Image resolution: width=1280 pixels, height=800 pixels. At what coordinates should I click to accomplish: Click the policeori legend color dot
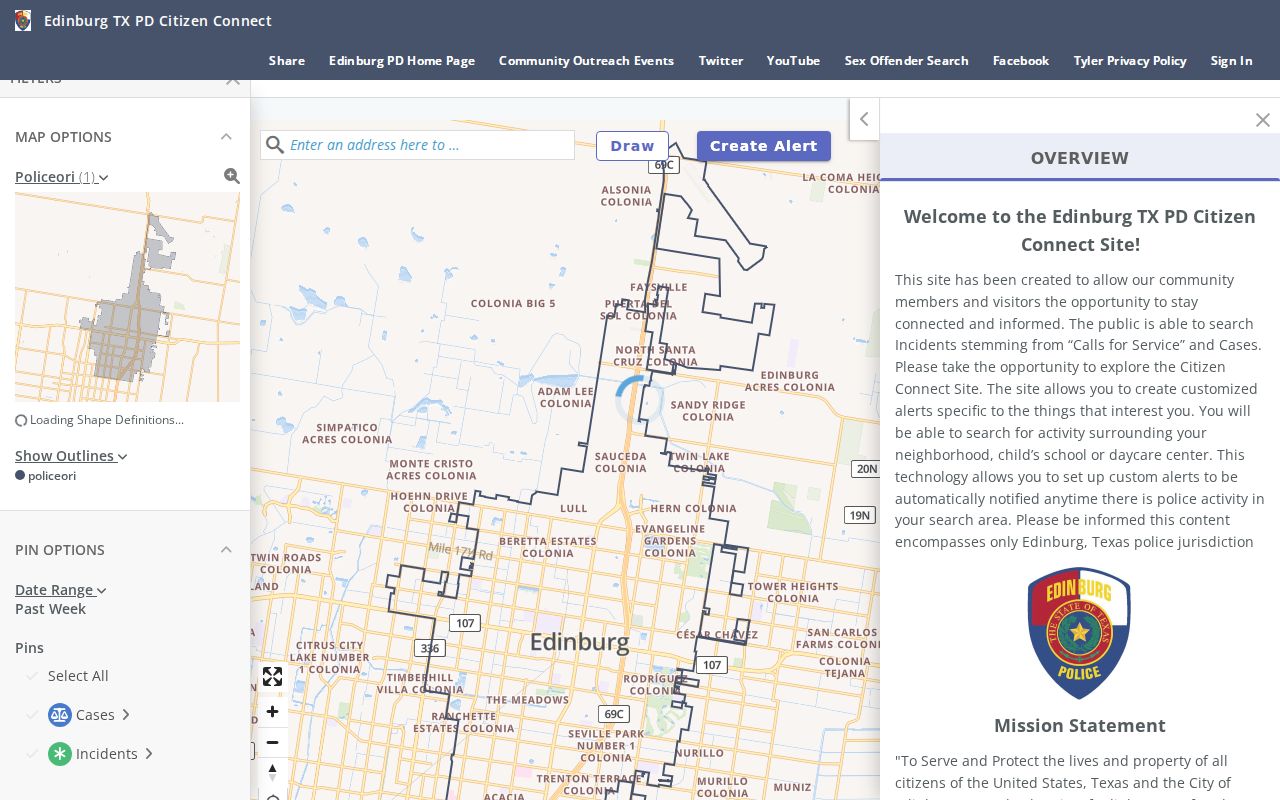(x=20, y=476)
